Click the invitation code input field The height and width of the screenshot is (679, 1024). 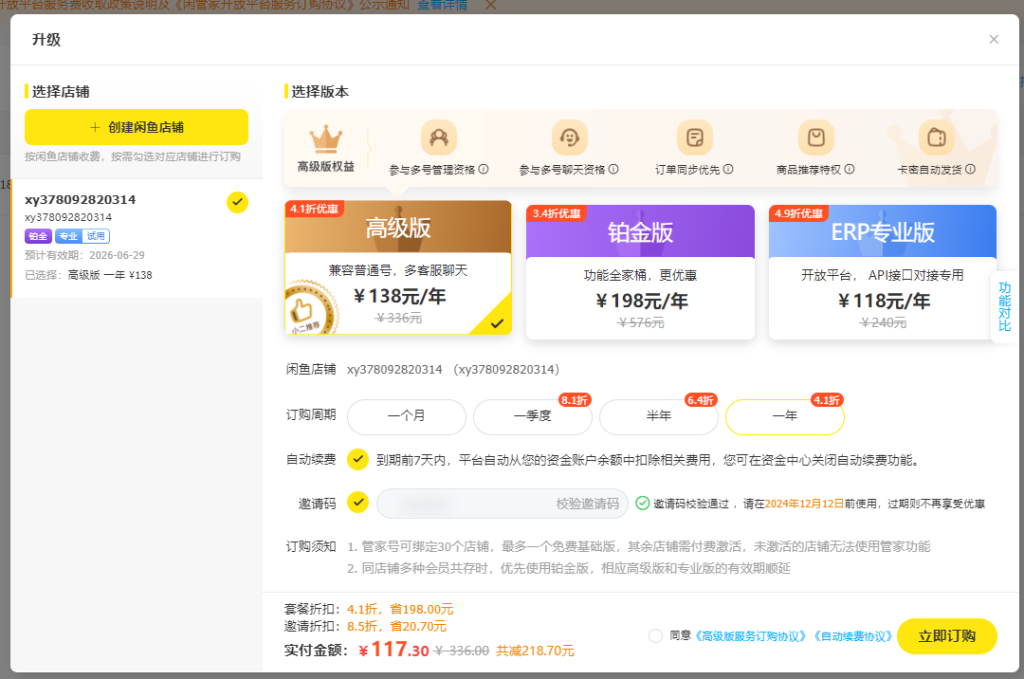[460, 502]
